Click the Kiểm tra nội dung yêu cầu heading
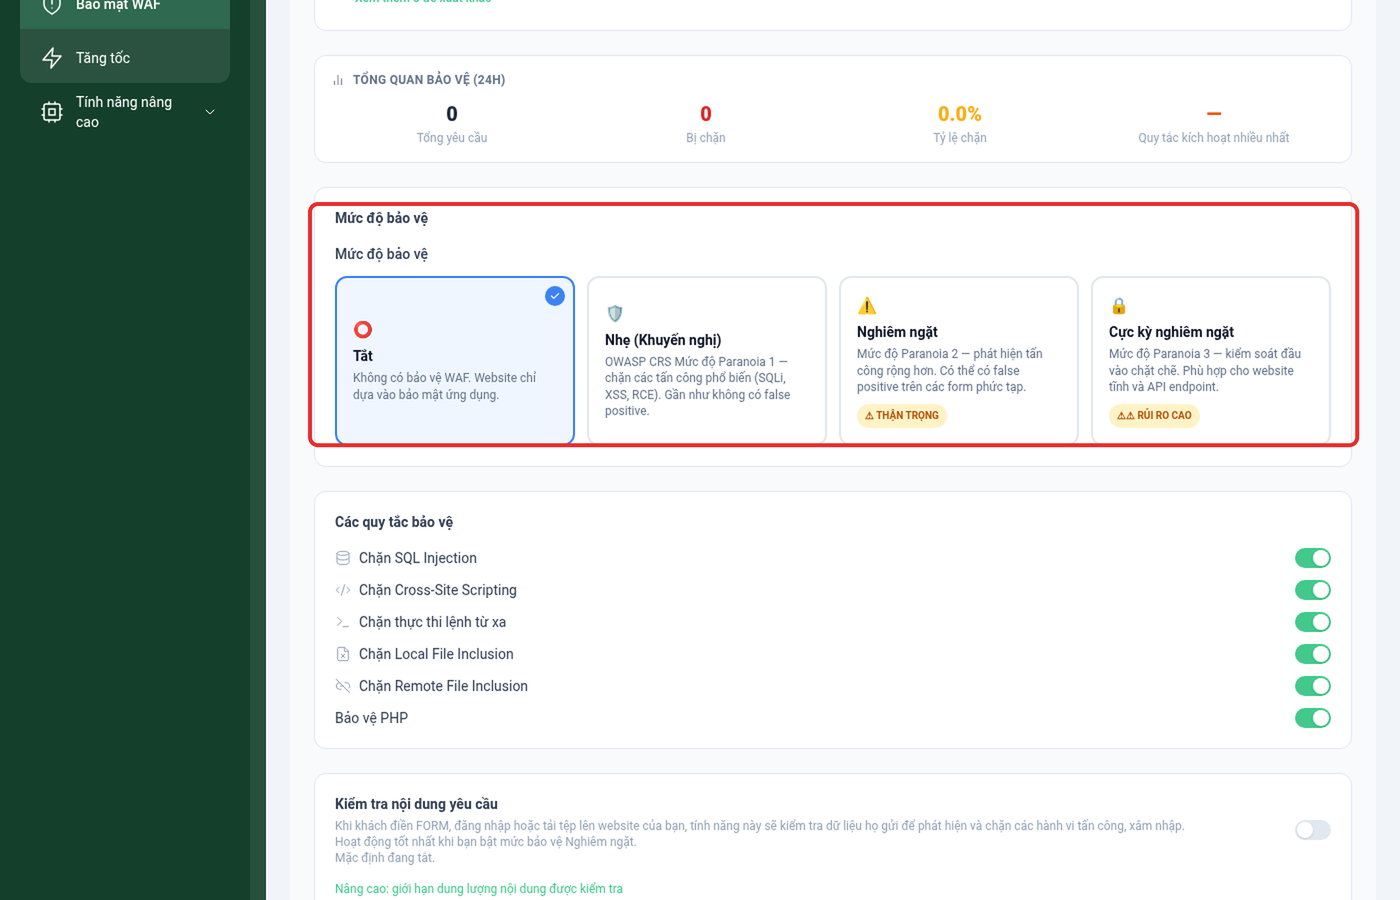 416,804
